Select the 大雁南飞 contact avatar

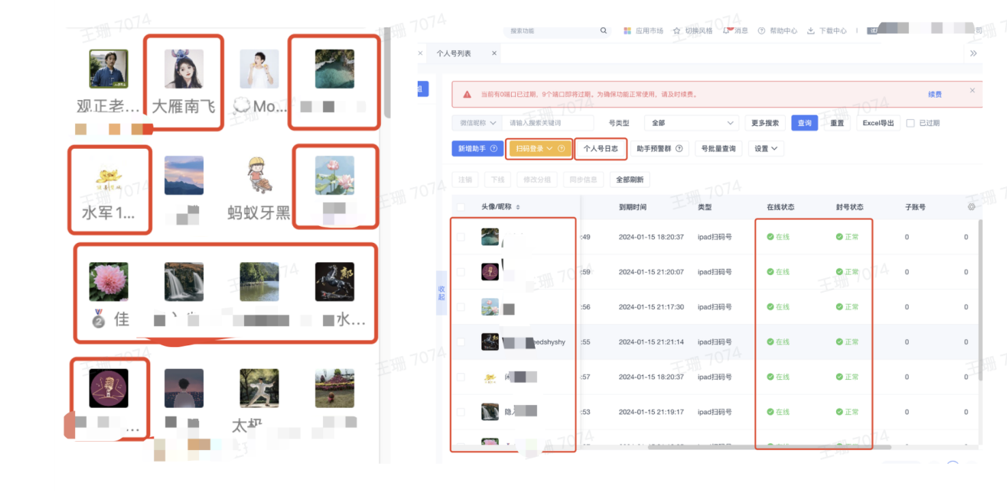click(184, 69)
